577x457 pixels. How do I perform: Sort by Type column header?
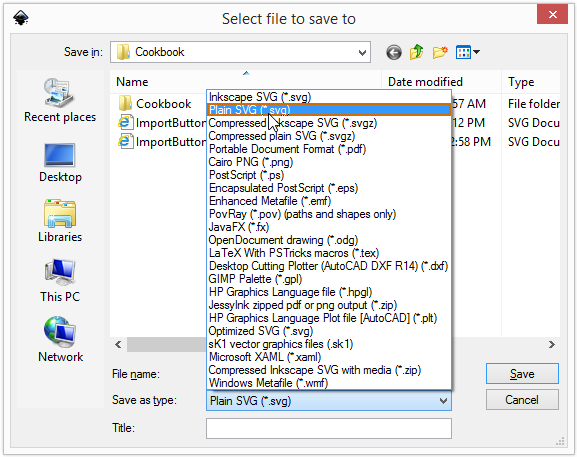tap(531, 82)
